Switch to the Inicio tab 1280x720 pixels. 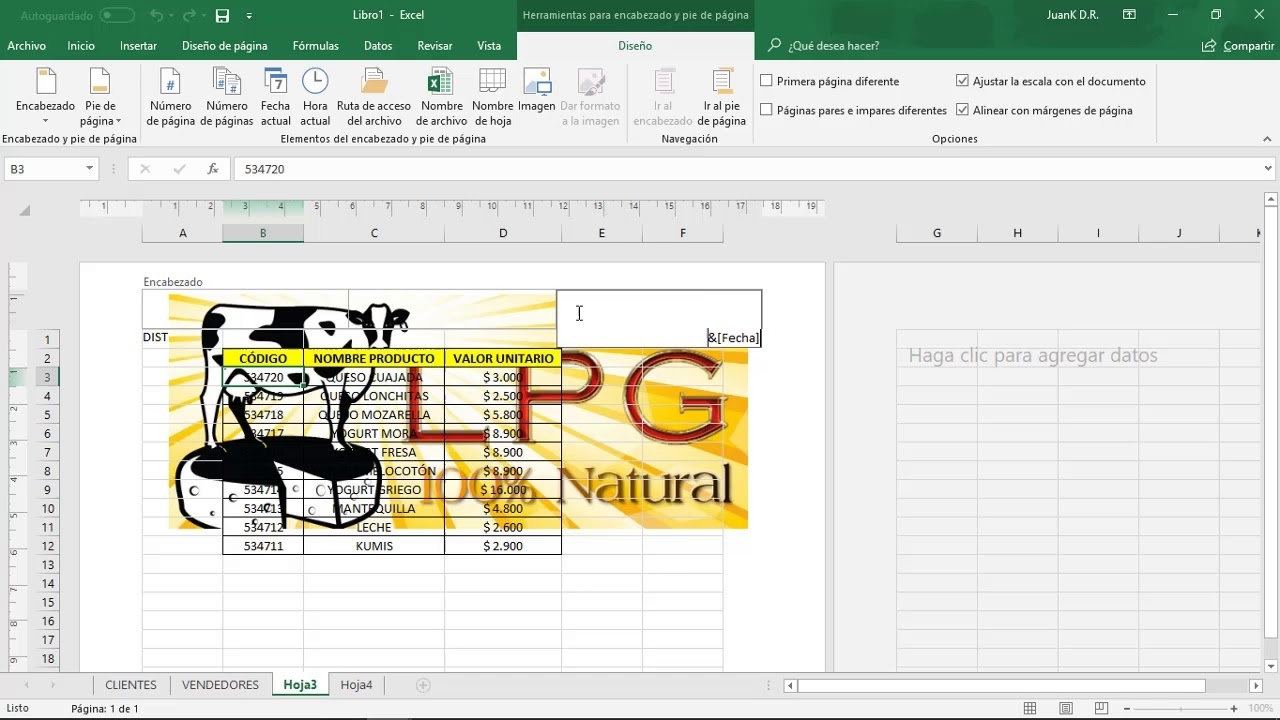tap(81, 46)
